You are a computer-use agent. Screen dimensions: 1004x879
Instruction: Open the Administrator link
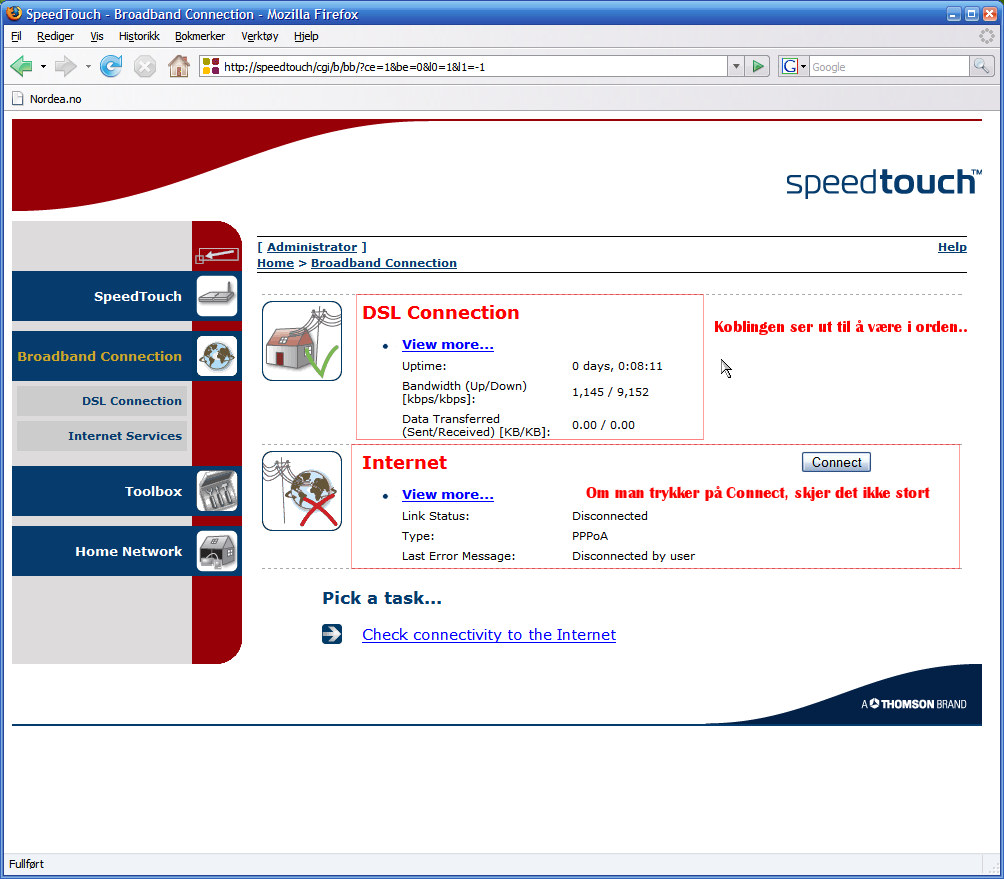312,247
